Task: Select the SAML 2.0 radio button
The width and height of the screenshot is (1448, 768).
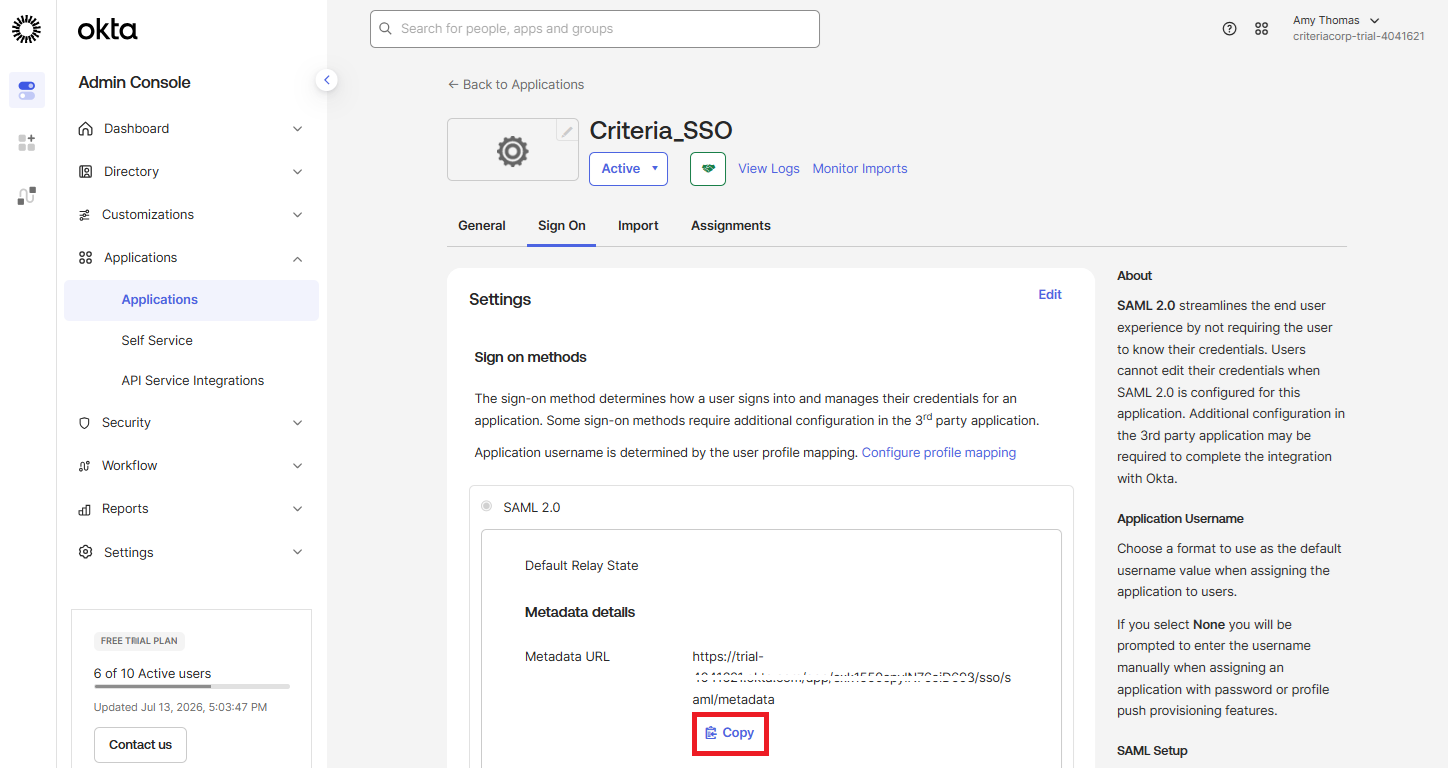Action: [x=487, y=507]
